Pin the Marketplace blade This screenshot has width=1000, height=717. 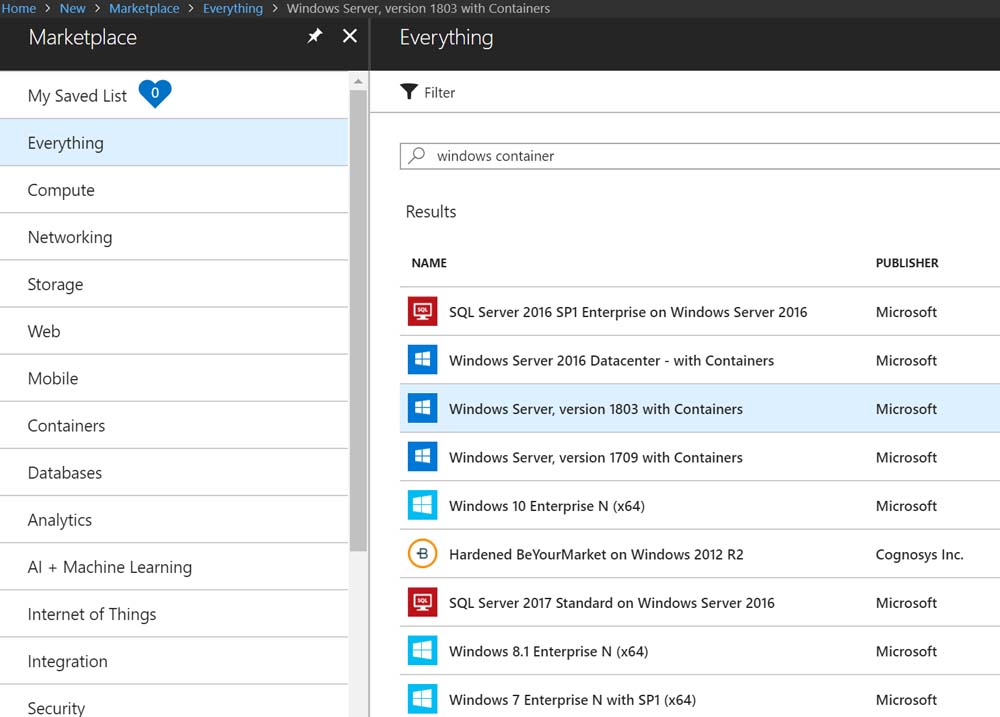315,36
